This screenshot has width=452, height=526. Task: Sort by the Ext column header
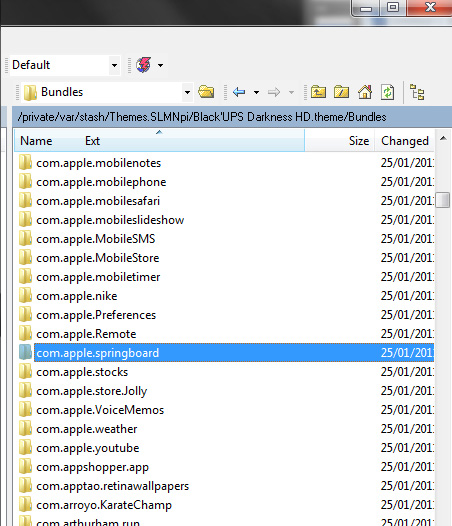point(92,141)
